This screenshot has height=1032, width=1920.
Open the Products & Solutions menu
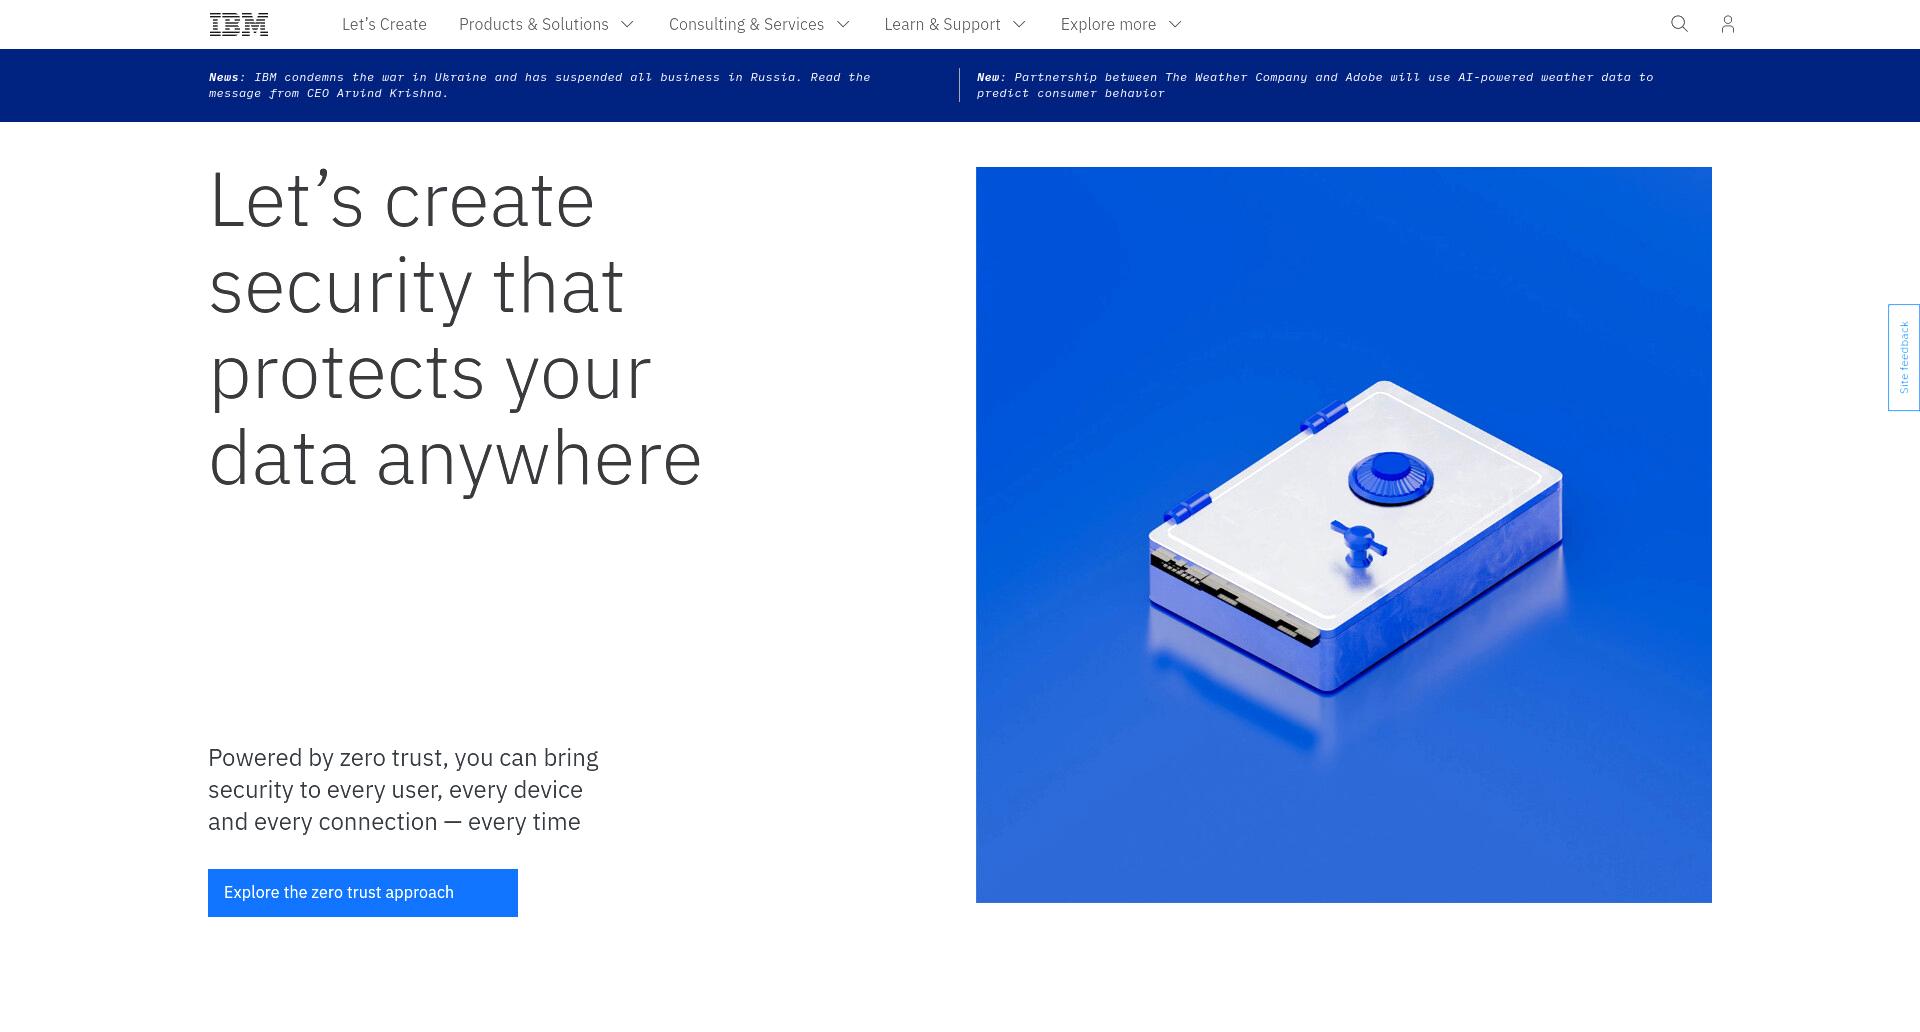tap(533, 24)
